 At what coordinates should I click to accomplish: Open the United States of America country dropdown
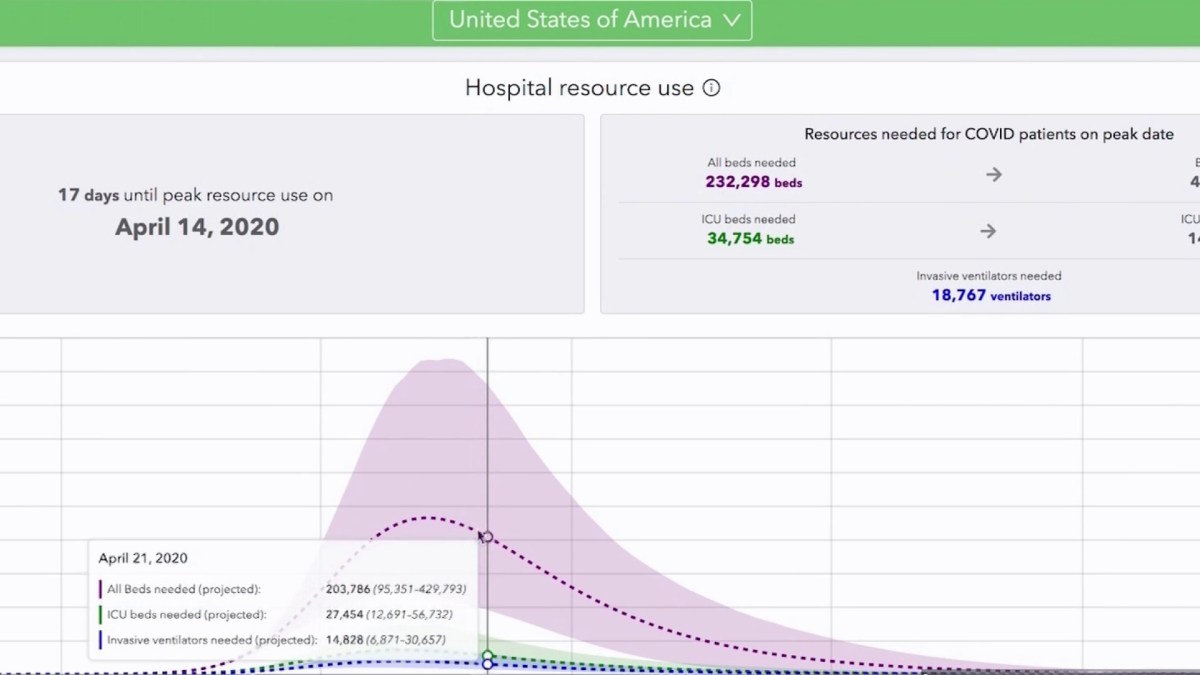591,20
